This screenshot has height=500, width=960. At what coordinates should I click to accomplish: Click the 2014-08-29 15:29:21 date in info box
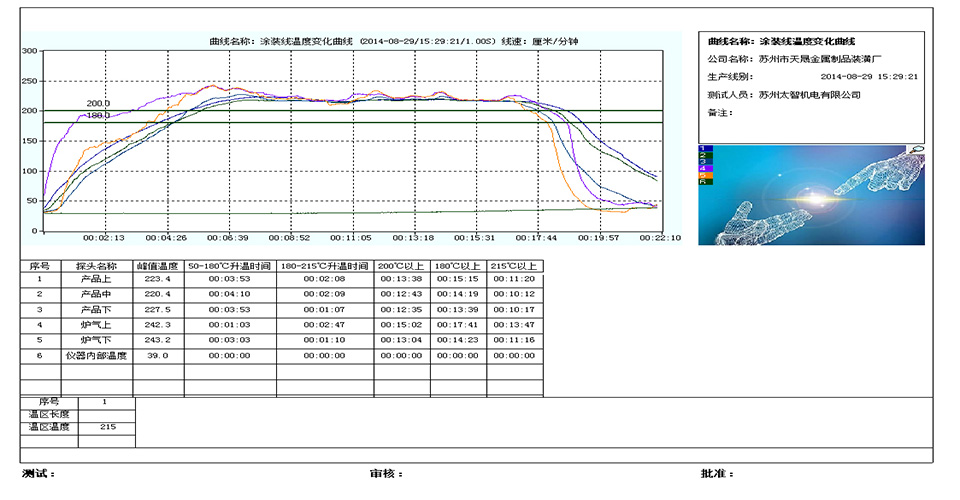click(869, 77)
